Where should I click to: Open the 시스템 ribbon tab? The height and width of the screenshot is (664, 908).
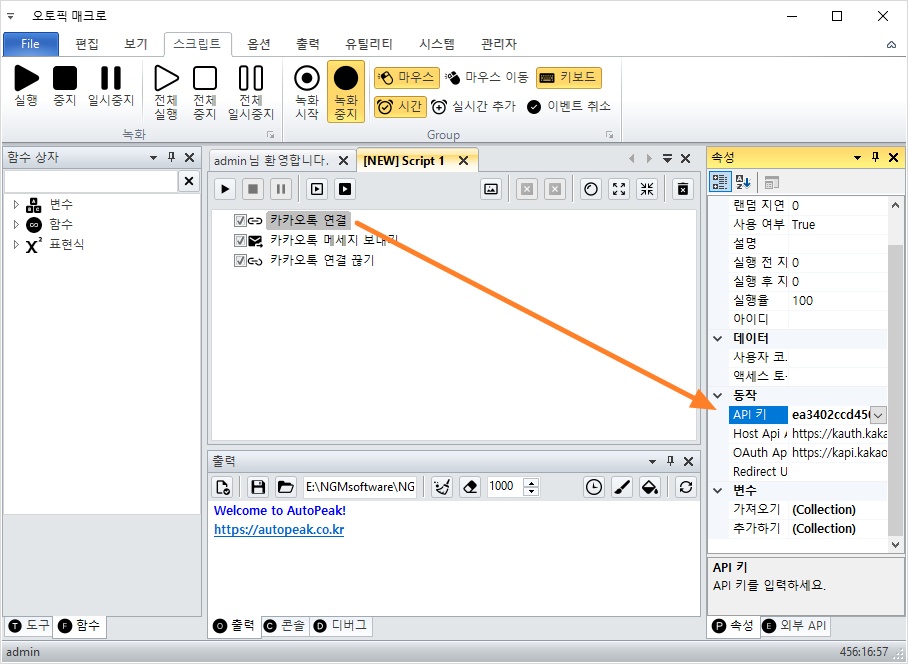click(x=437, y=44)
